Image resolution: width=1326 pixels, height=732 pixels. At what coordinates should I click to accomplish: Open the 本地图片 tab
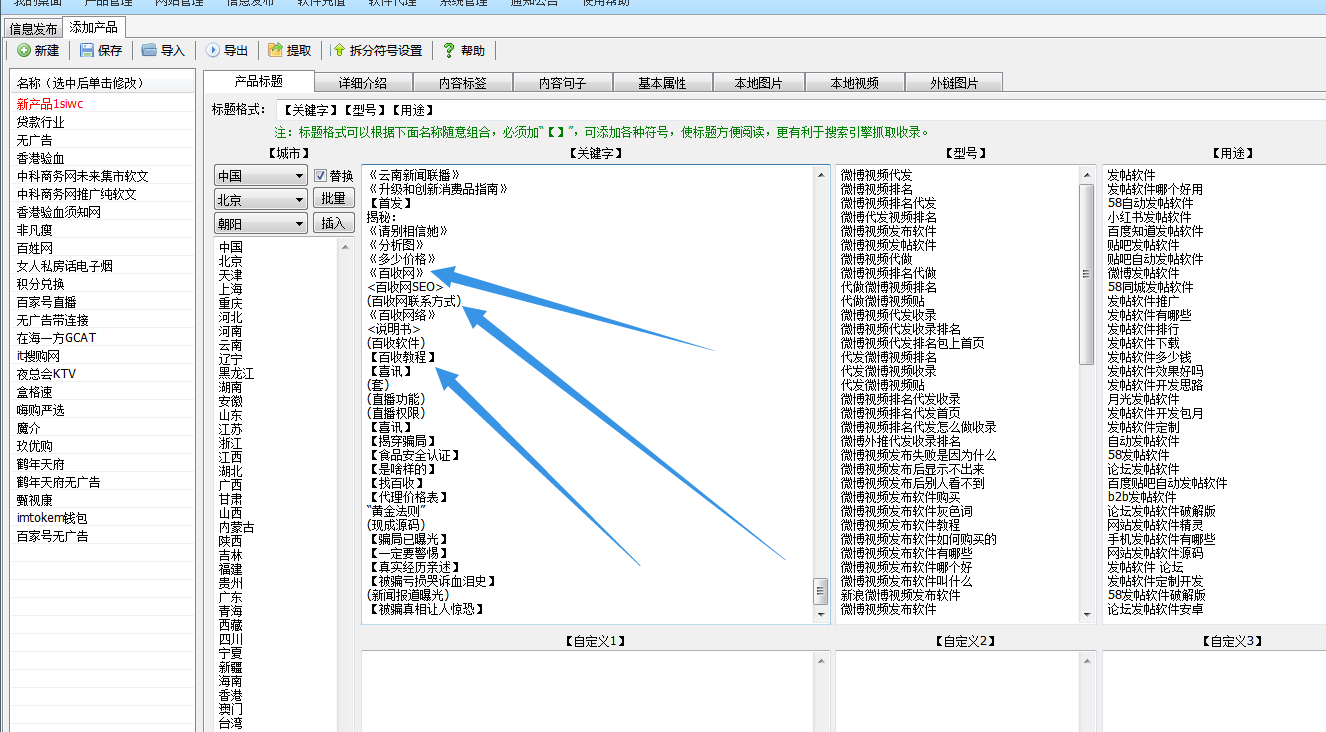pyautogui.click(x=759, y=83)
